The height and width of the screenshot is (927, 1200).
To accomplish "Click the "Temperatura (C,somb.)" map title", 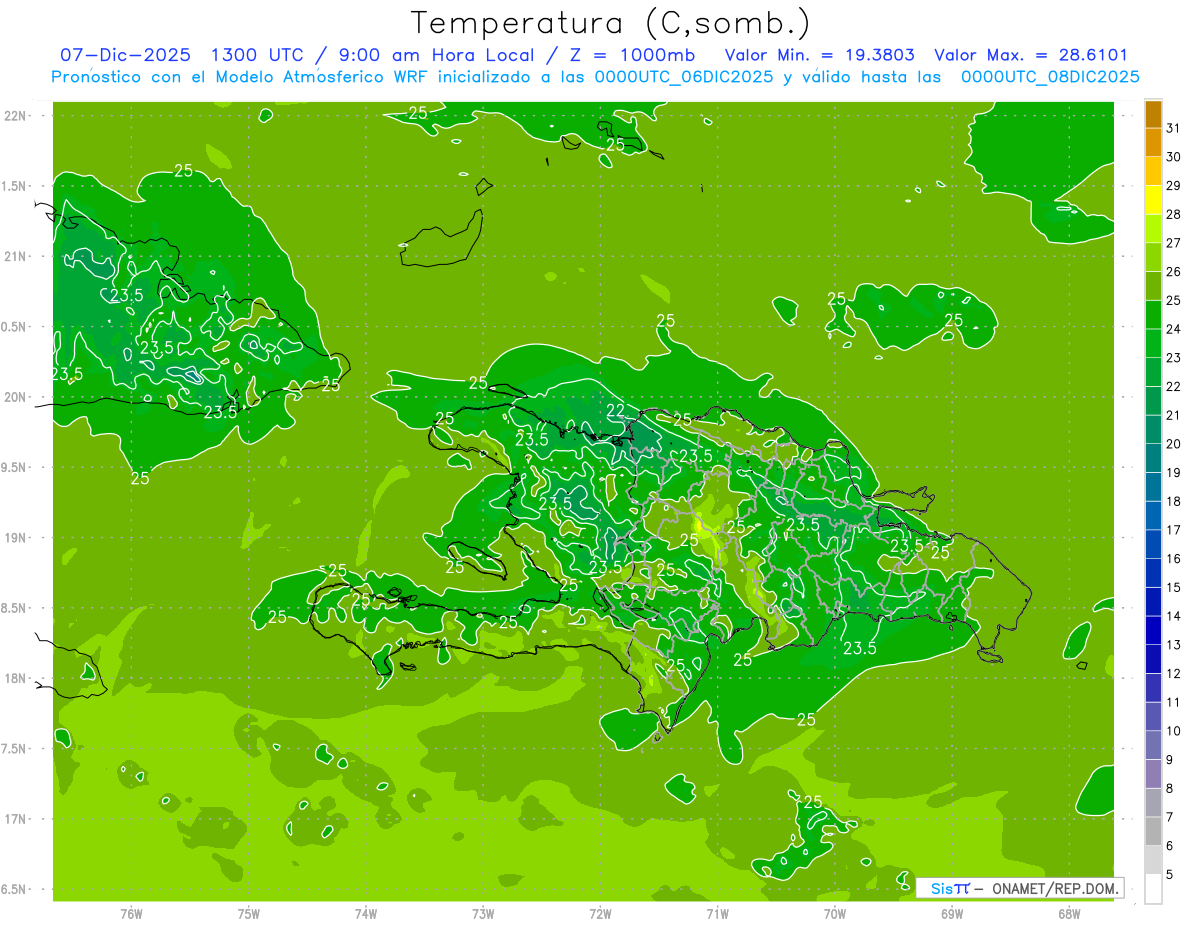I will pyautogui.click(x=611, y=23).
